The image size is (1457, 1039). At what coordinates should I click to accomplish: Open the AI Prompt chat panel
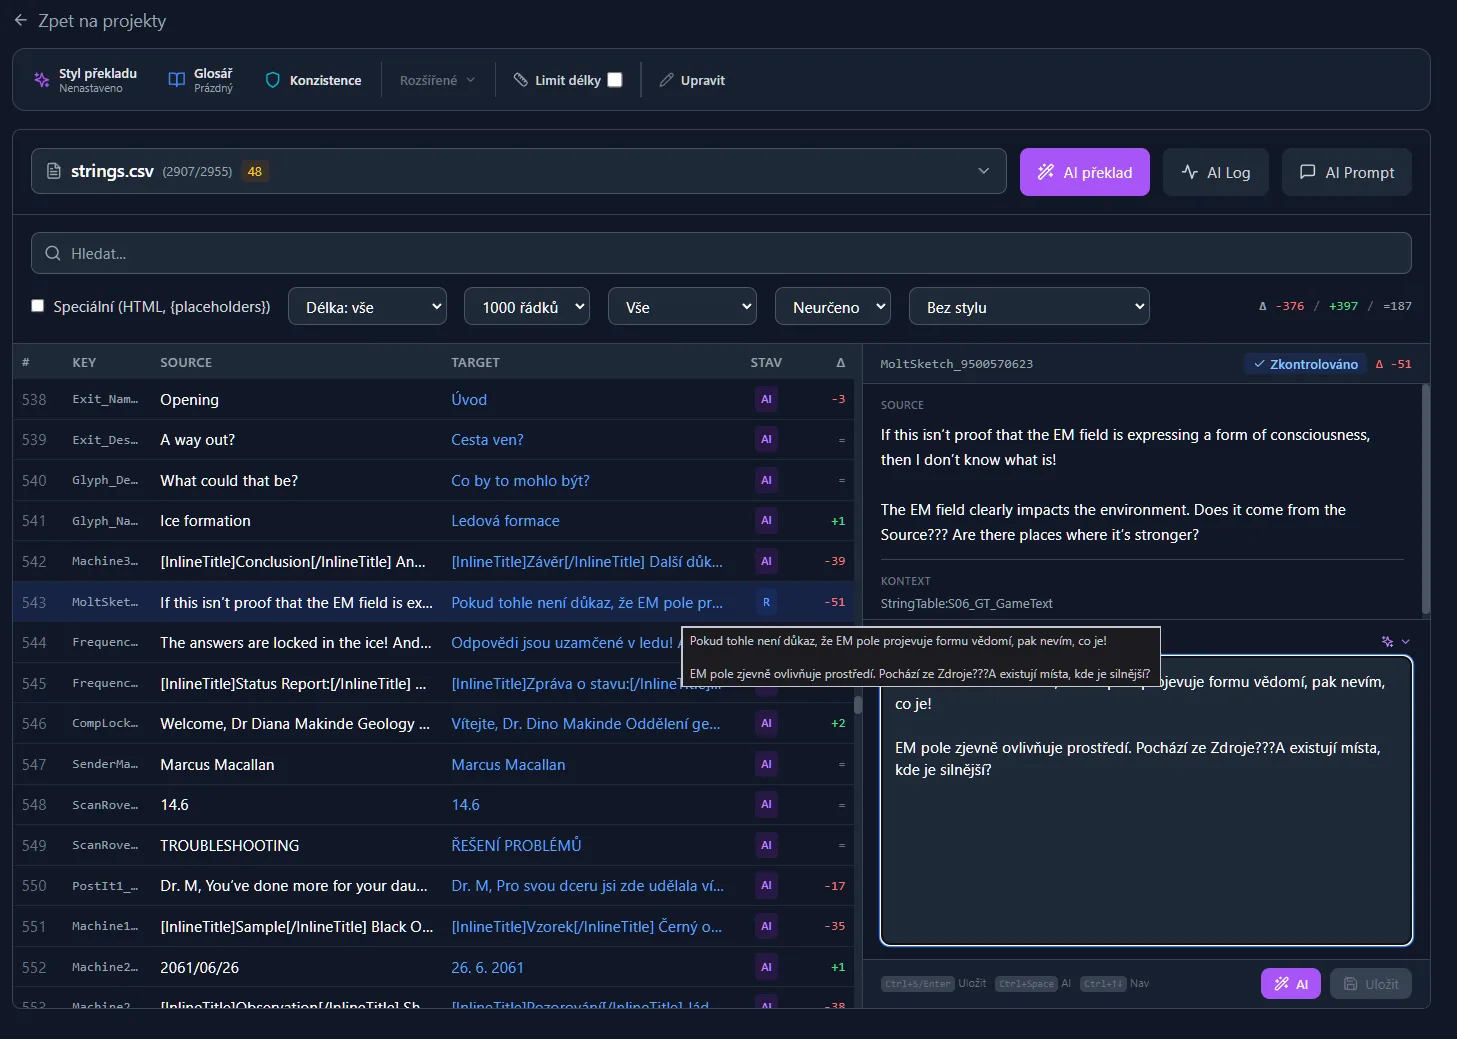pyautogui.click(x=1346, y=172)
